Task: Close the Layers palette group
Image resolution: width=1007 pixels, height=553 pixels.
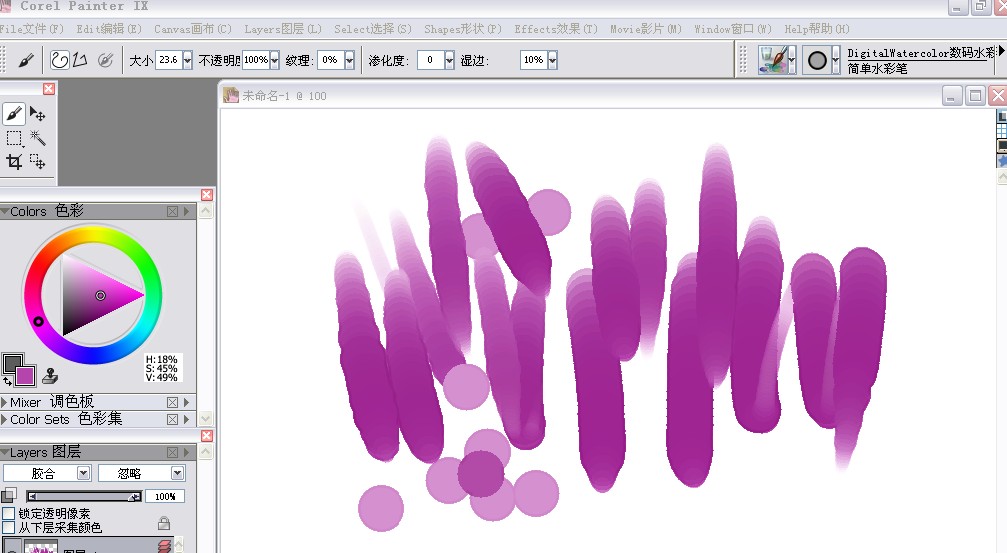Action: [x=207, y=435]
